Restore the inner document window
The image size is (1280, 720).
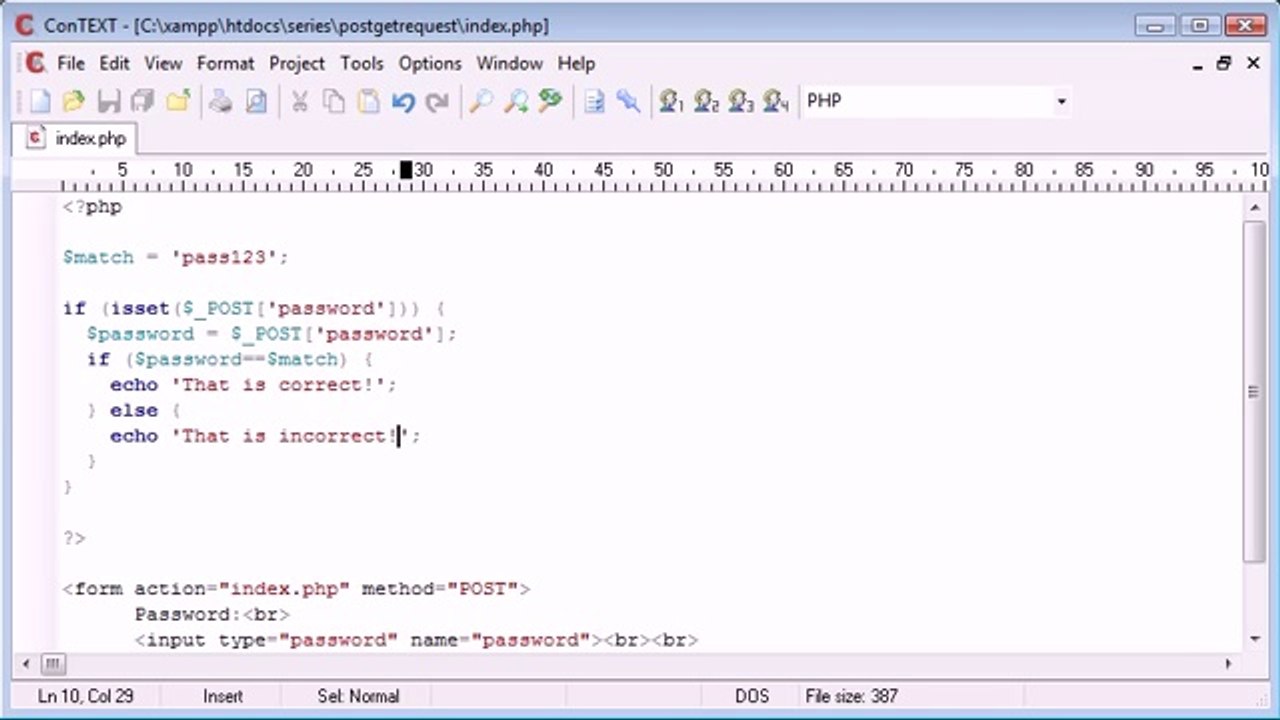[1224, 64]
